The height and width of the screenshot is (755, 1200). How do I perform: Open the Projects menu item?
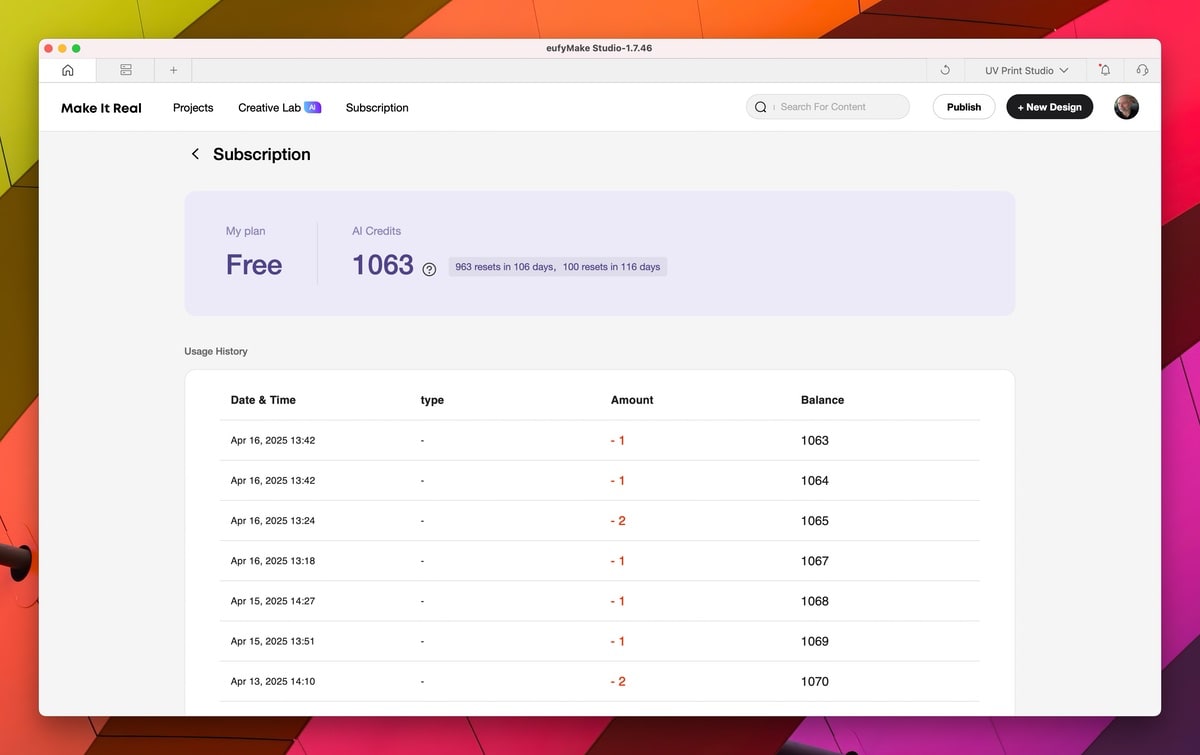[193, 108]
